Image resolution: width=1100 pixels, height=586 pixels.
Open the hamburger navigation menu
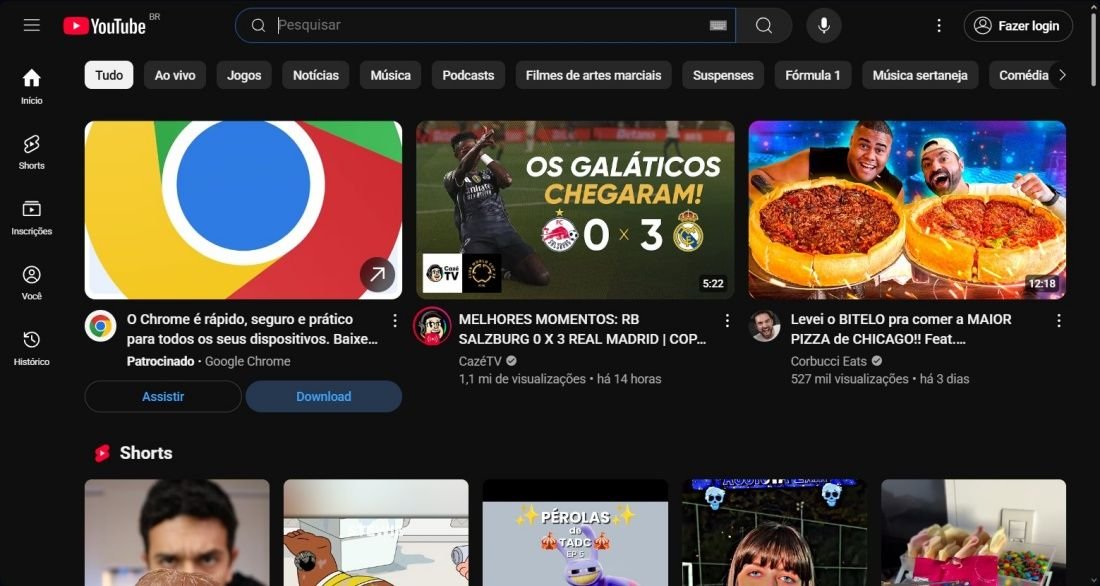(x=31, y=25)
